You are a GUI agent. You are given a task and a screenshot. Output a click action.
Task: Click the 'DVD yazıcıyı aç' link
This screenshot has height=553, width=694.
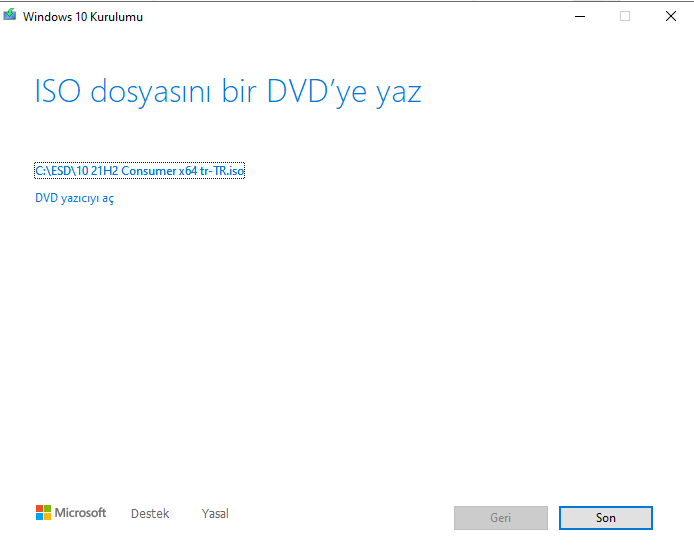[74, 198]
